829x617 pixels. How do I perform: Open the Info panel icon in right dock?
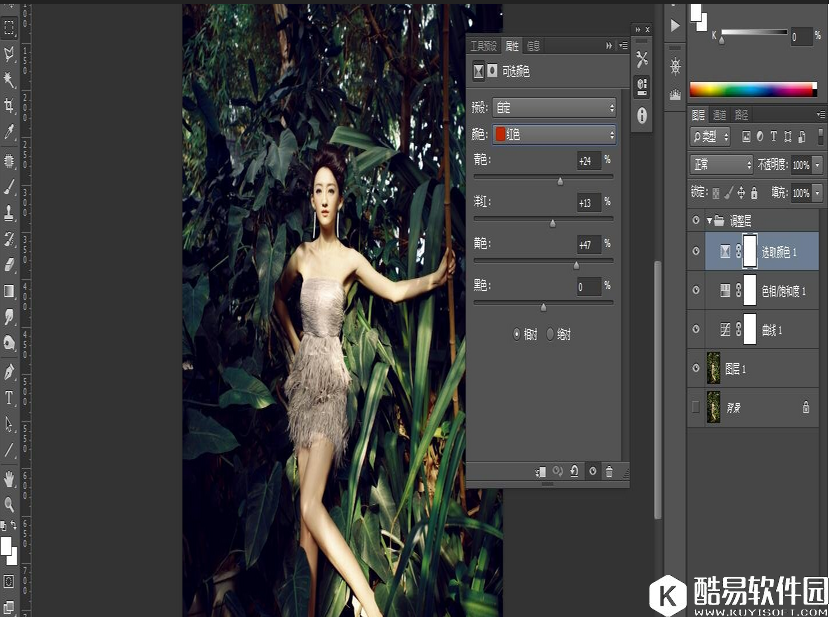[641, 115]
